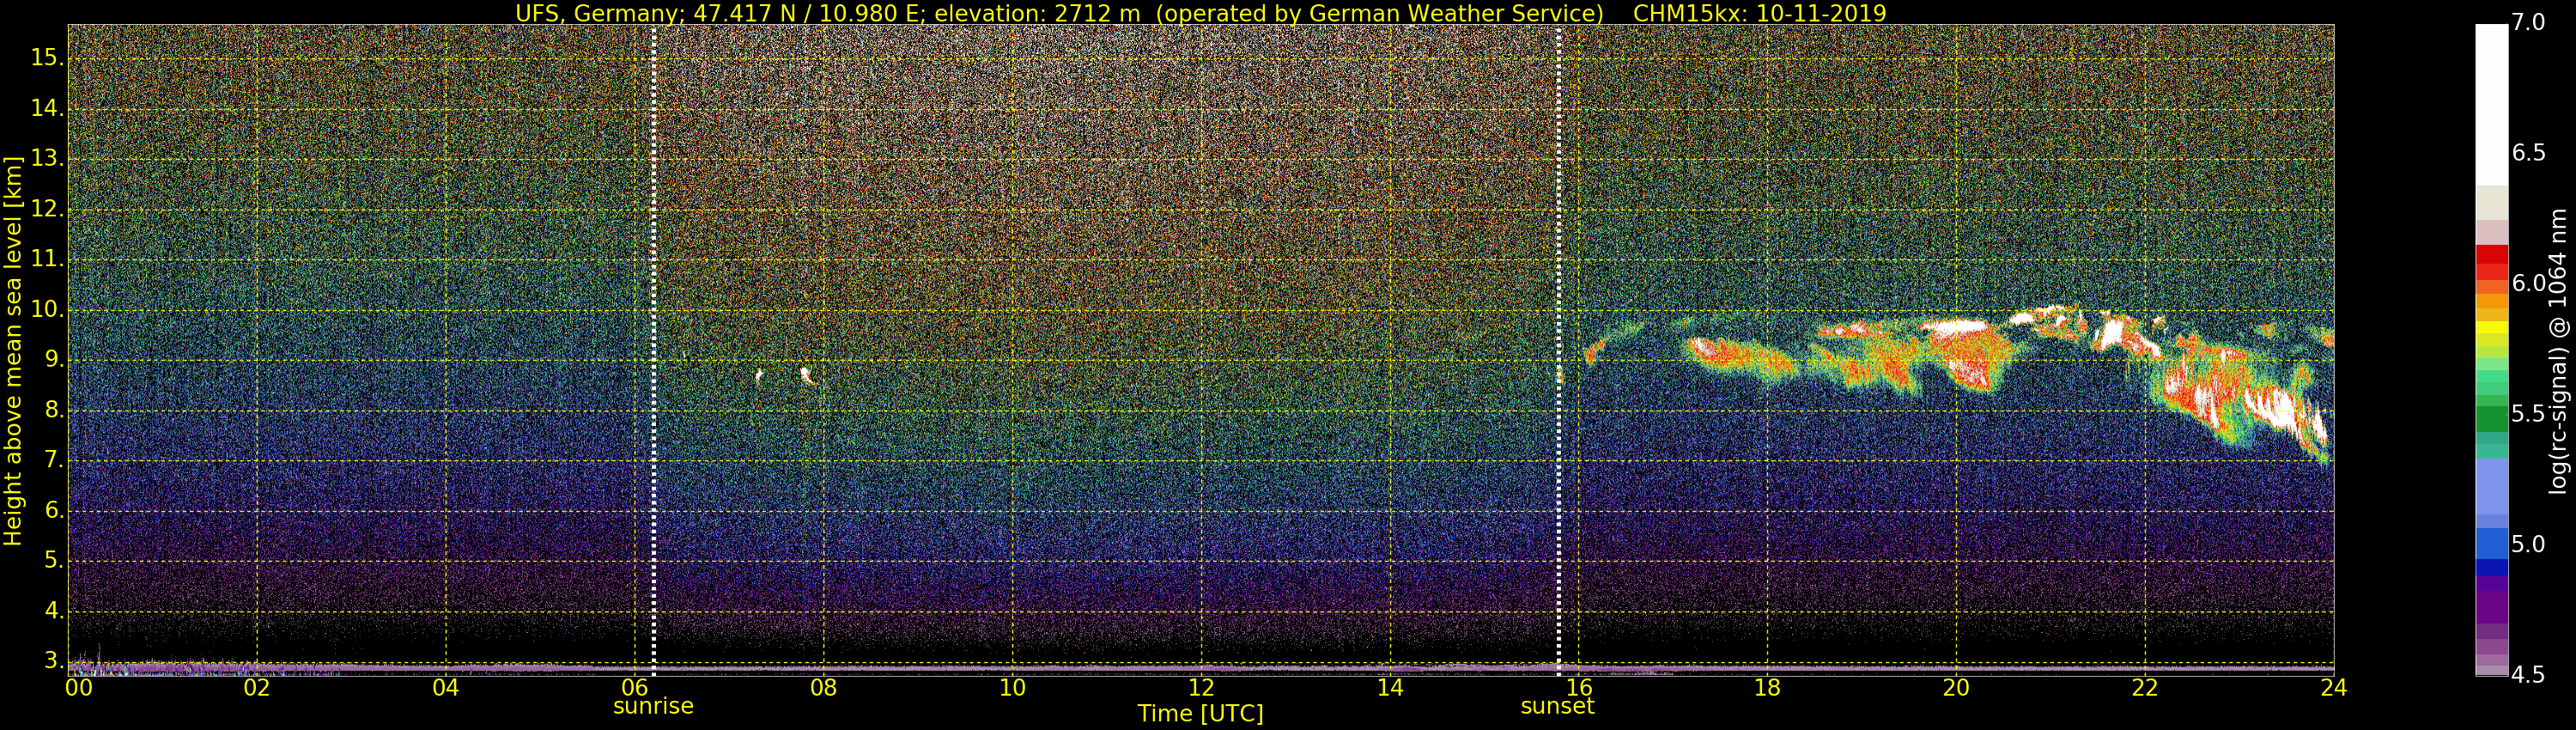This screenshot has height=730, width=2576.
Task: Select the "5.0" colorbar scale value
Action: pyautogui.click(x=2528, y=545)
